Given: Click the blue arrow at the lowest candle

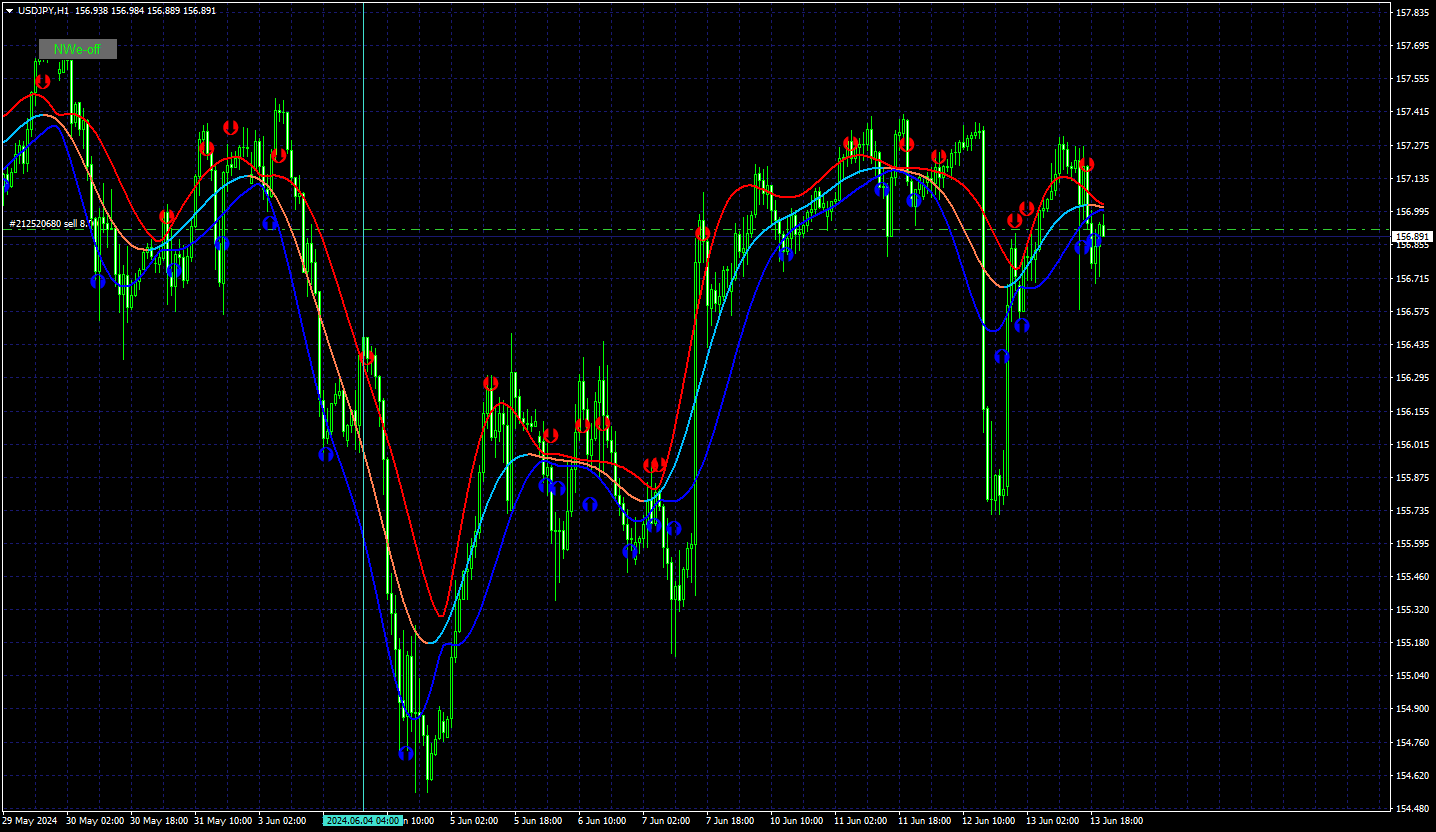Looking at the screenshot, I should (x=406, y=753).
